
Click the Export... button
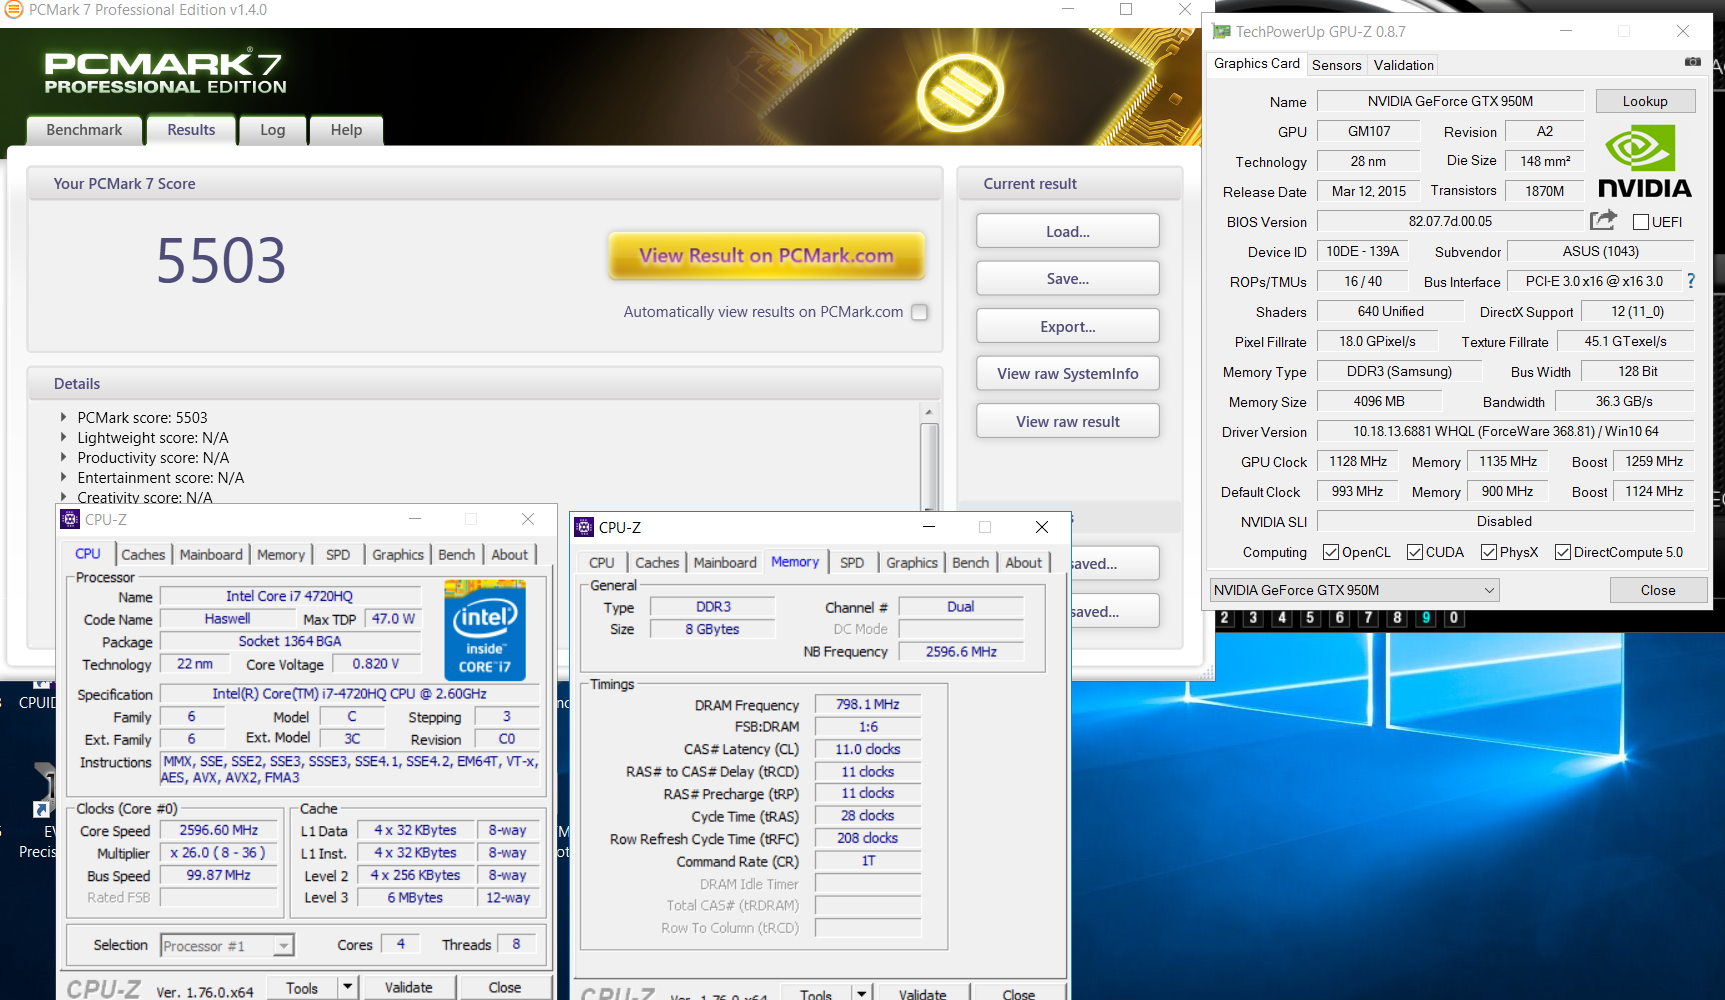click(x=1068, y=326)
